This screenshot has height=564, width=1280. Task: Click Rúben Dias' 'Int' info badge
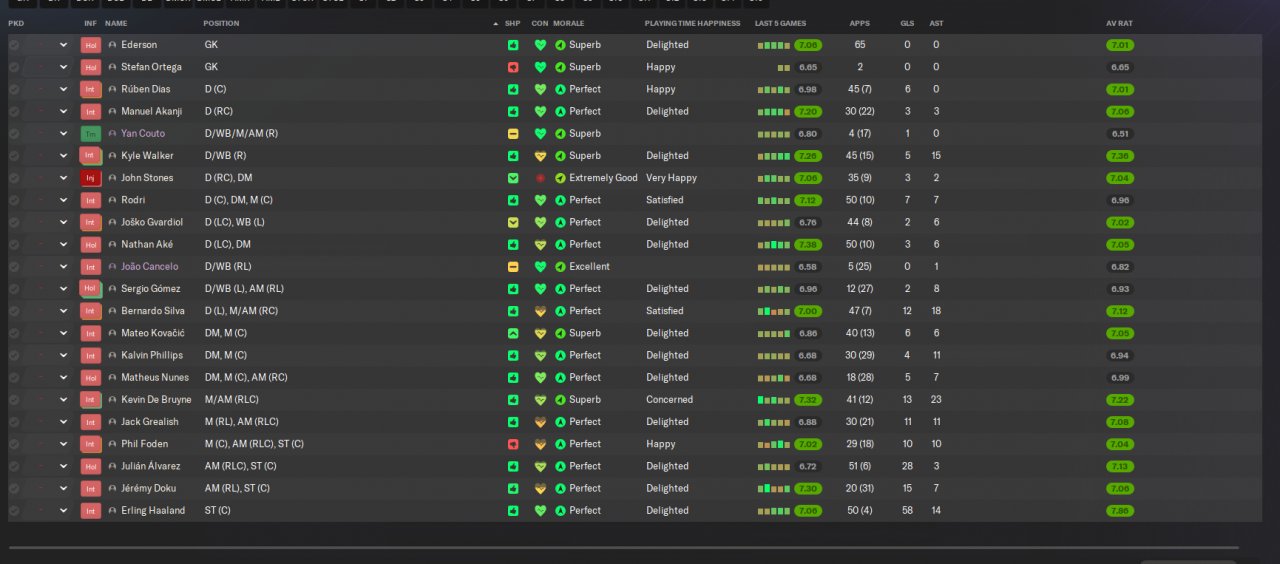click(91, 89)
